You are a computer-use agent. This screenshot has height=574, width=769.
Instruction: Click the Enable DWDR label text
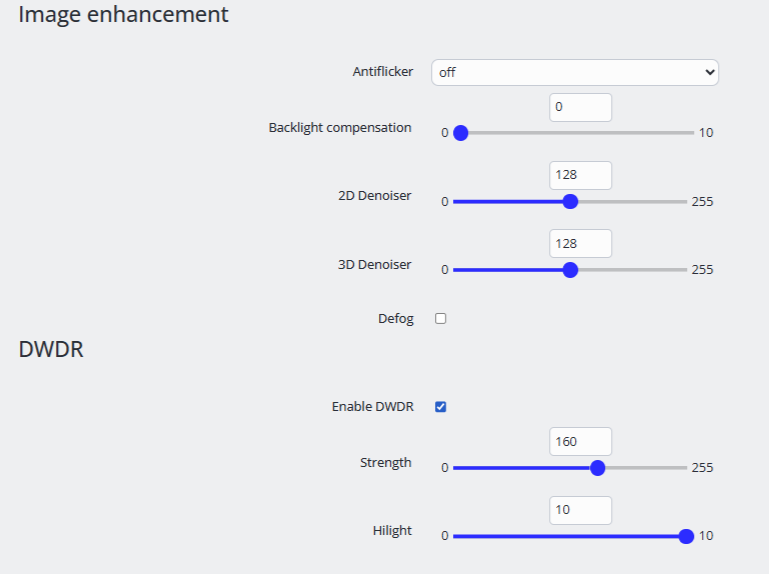coord(372,407)
